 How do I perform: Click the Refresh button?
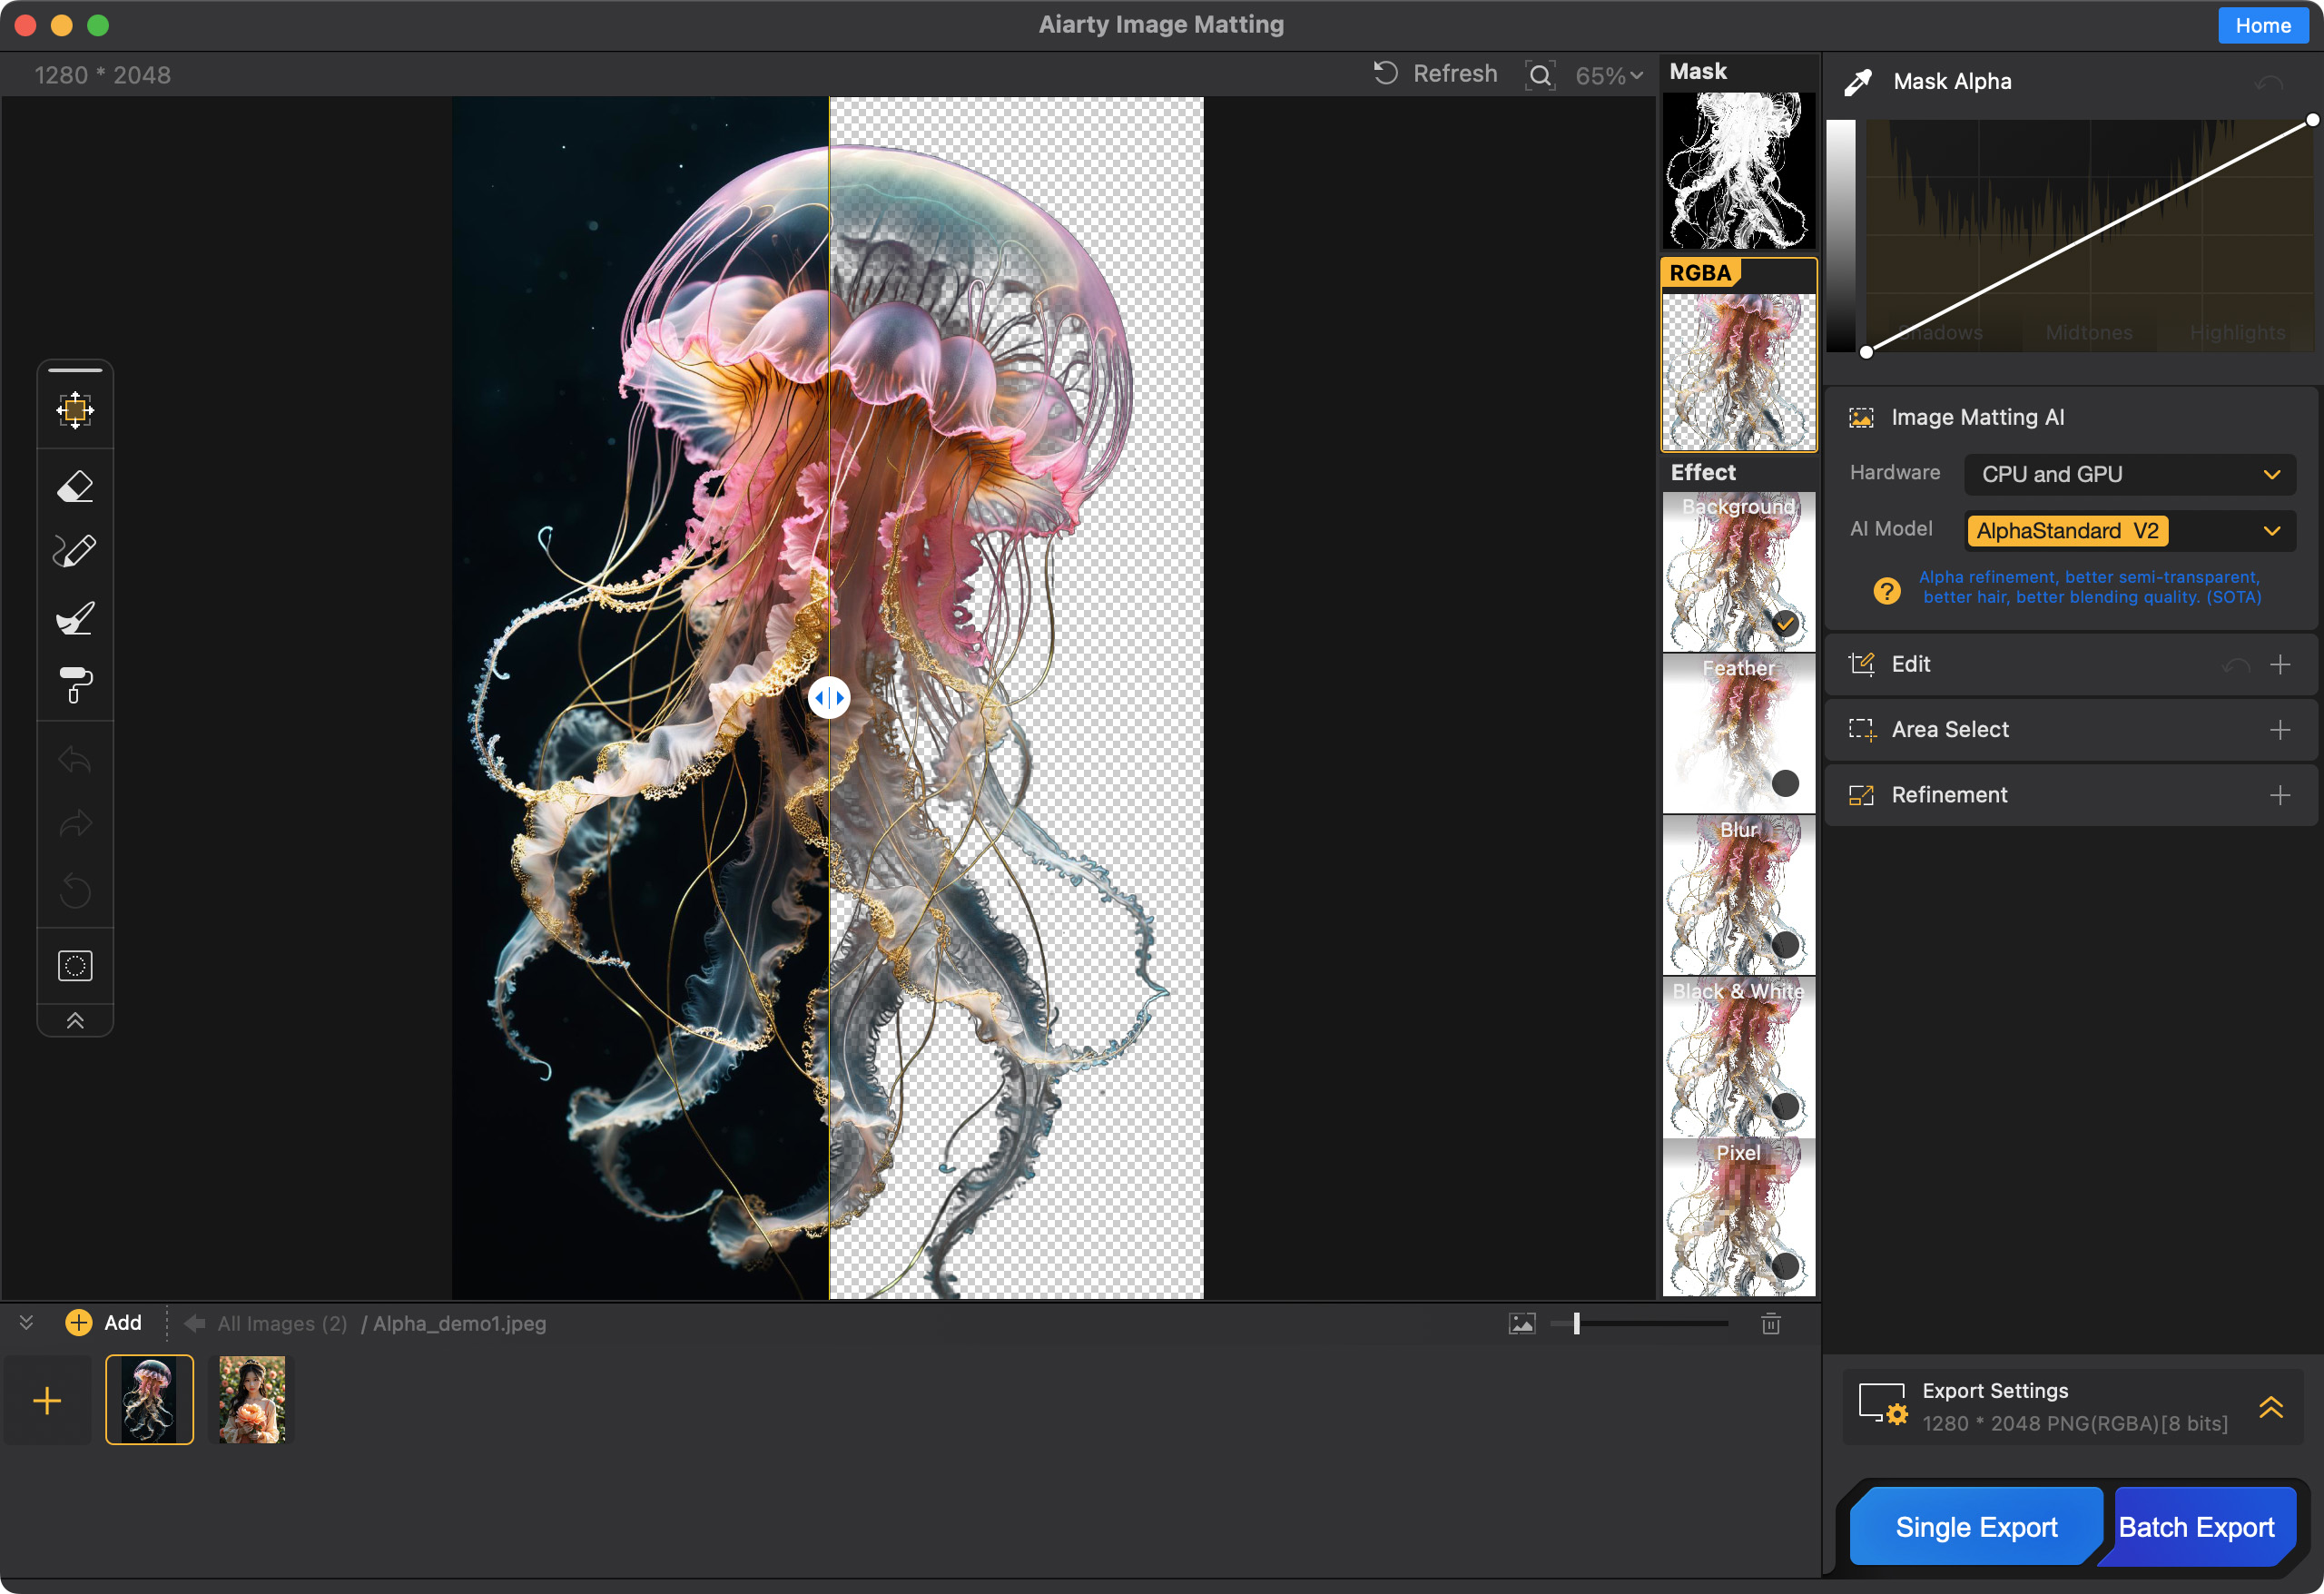1436,74
